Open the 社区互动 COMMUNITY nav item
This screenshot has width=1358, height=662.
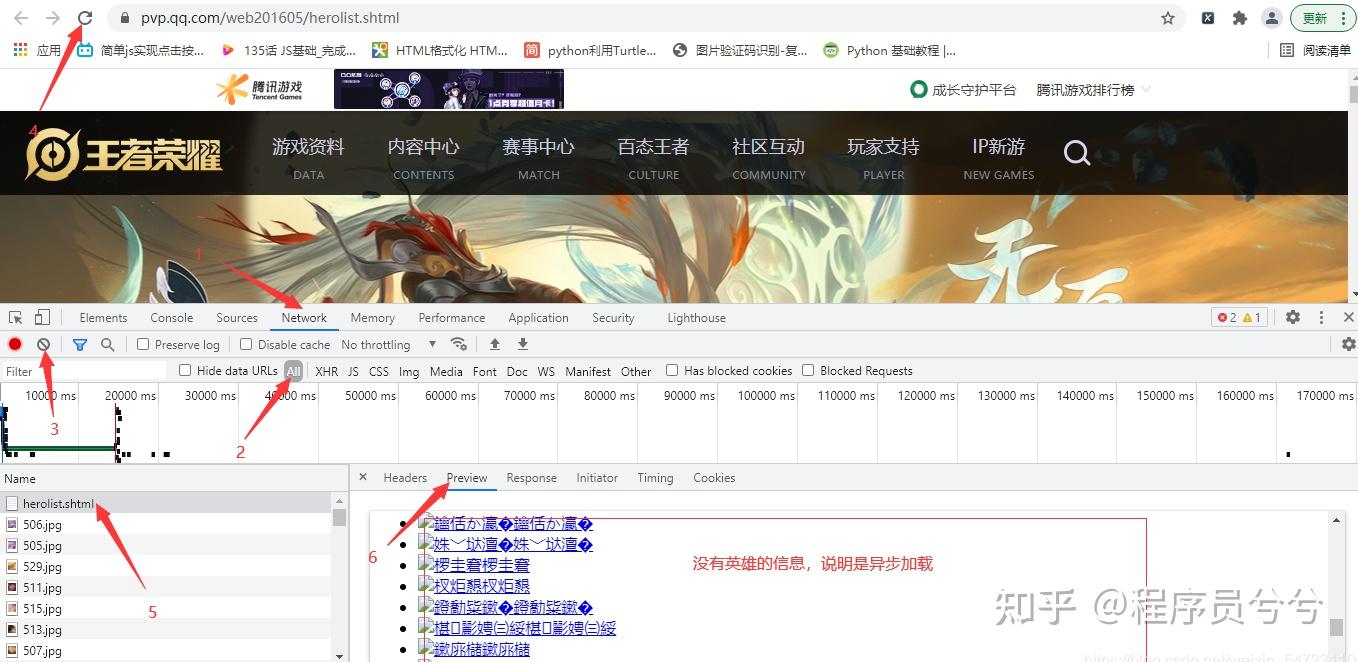click(768, 158)
